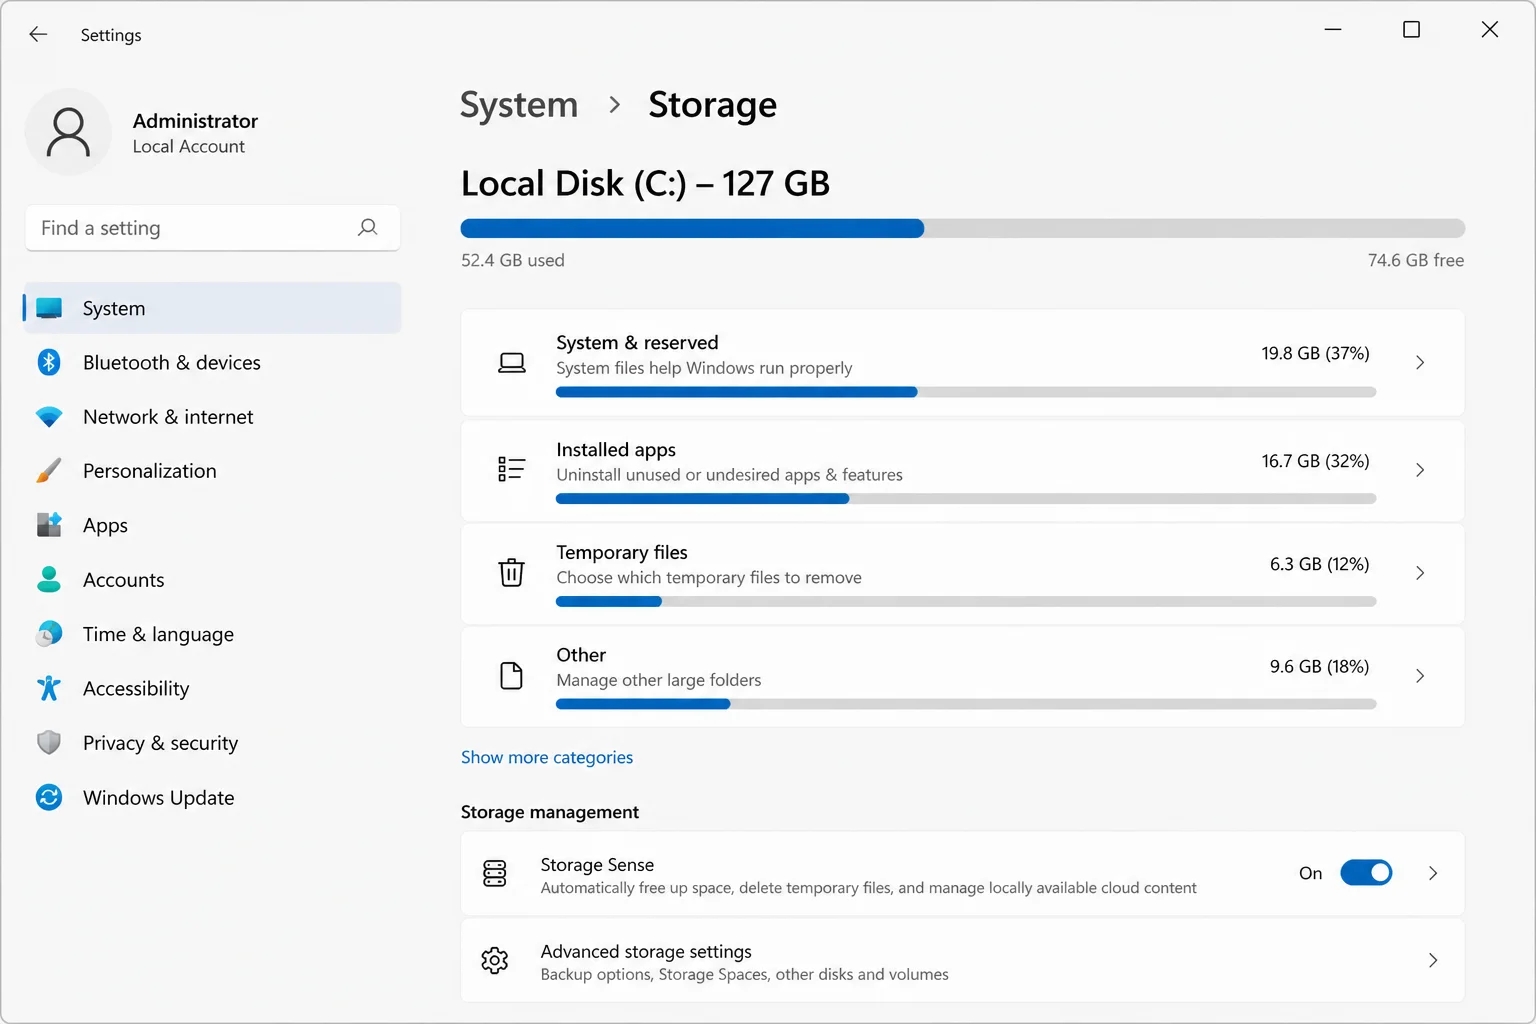Click the 19.8 GB (37%) value
Viewport: 1536px width, 1024px height.
coord(1315,353)
